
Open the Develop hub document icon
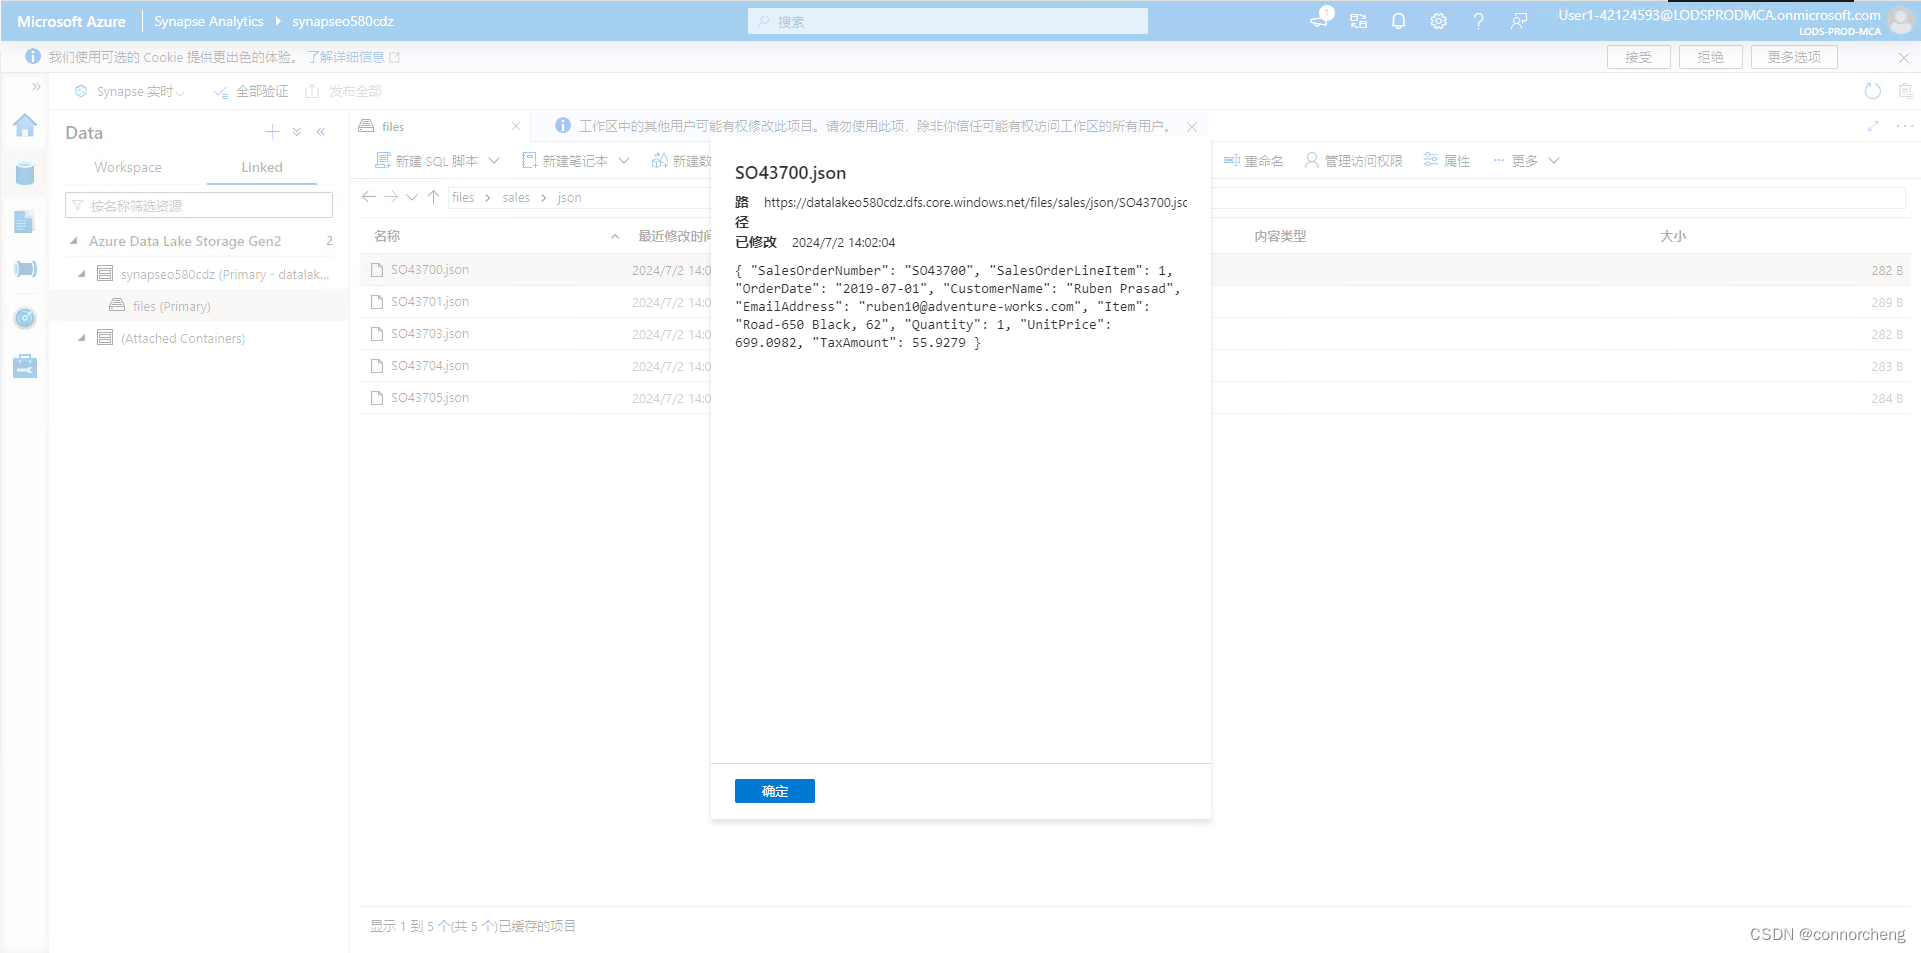[25, 221]
